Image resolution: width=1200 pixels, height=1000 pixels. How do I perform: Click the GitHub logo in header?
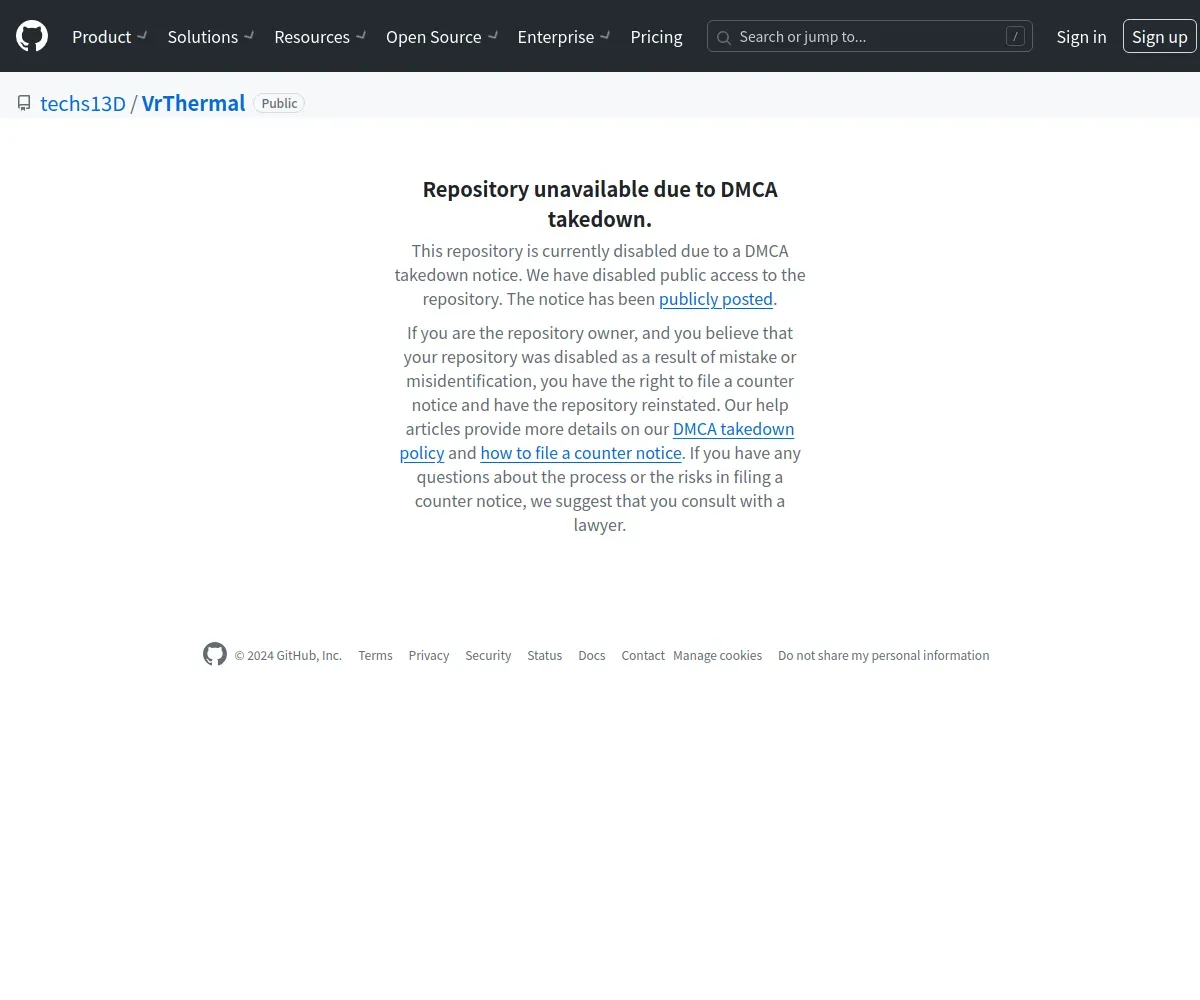[32, 37]
